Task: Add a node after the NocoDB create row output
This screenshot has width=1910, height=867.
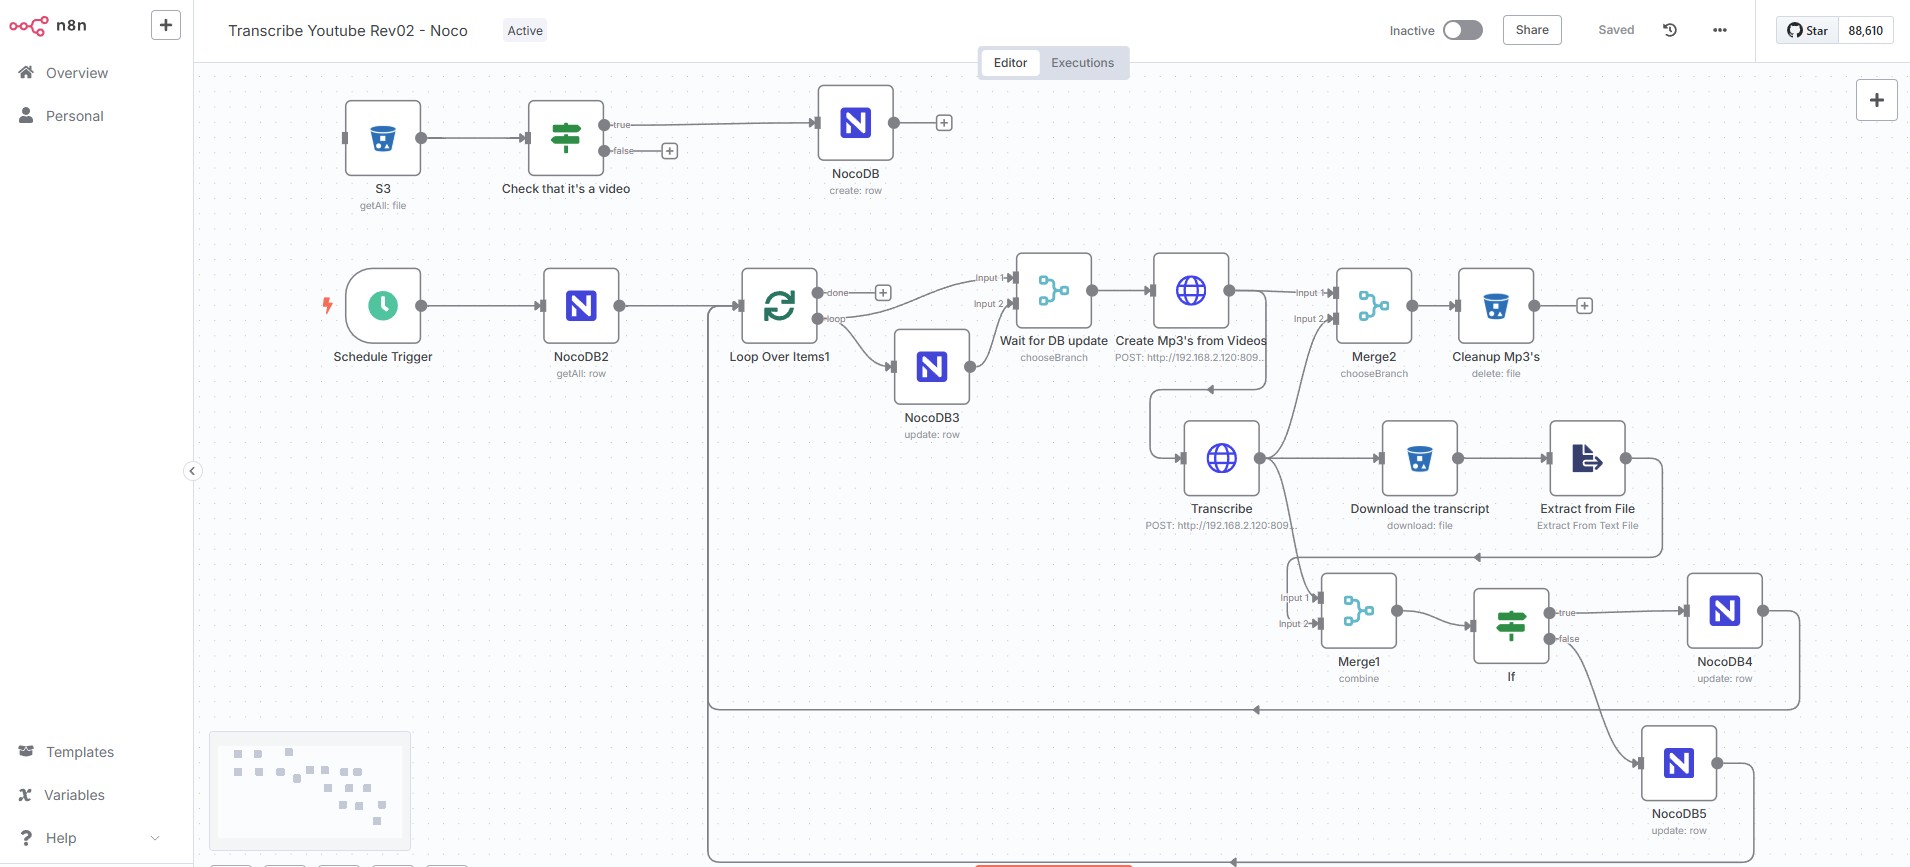Action: [944, 123]
